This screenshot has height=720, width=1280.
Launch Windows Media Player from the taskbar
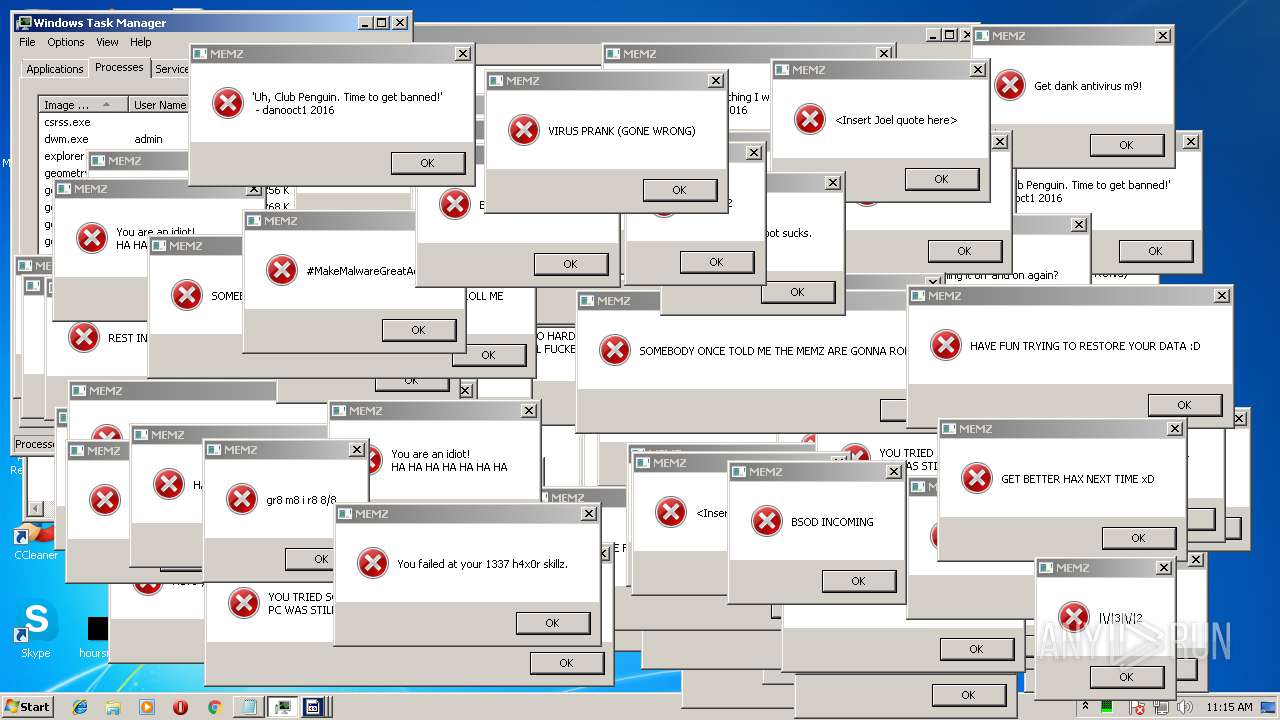147,707
